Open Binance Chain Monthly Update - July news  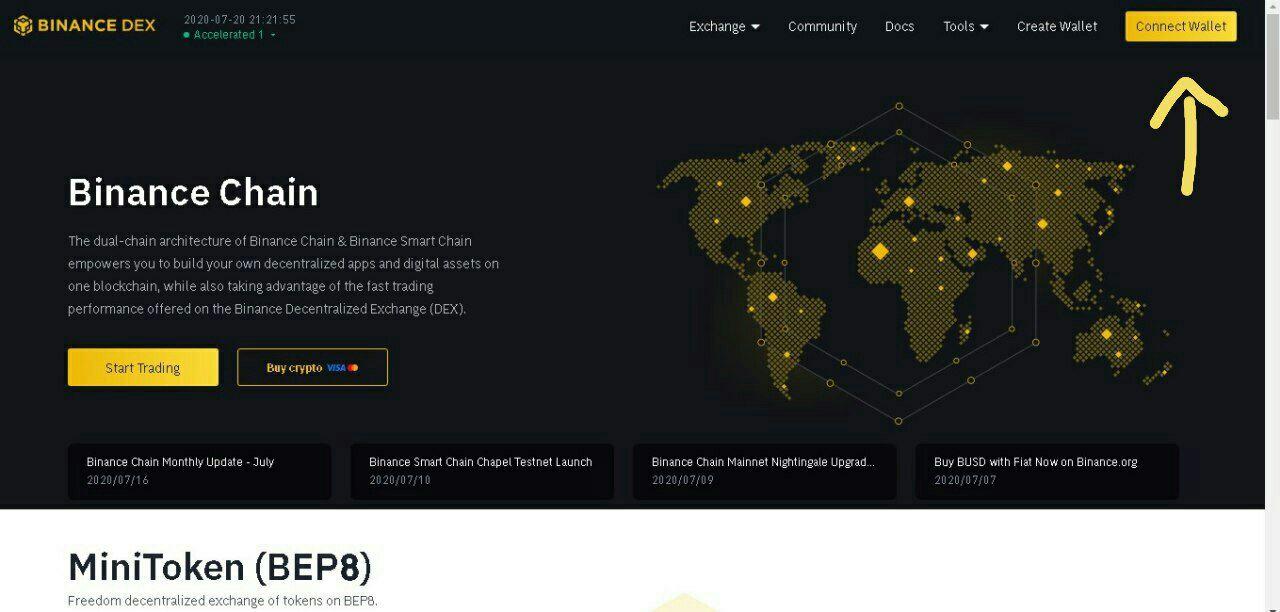[x=199, y=471]
